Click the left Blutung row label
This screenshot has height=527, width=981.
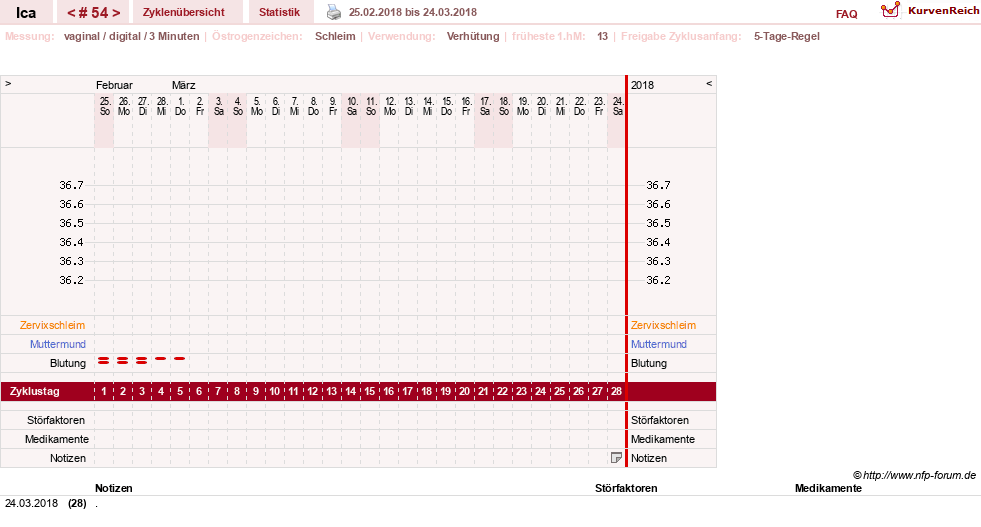(68, 363)
